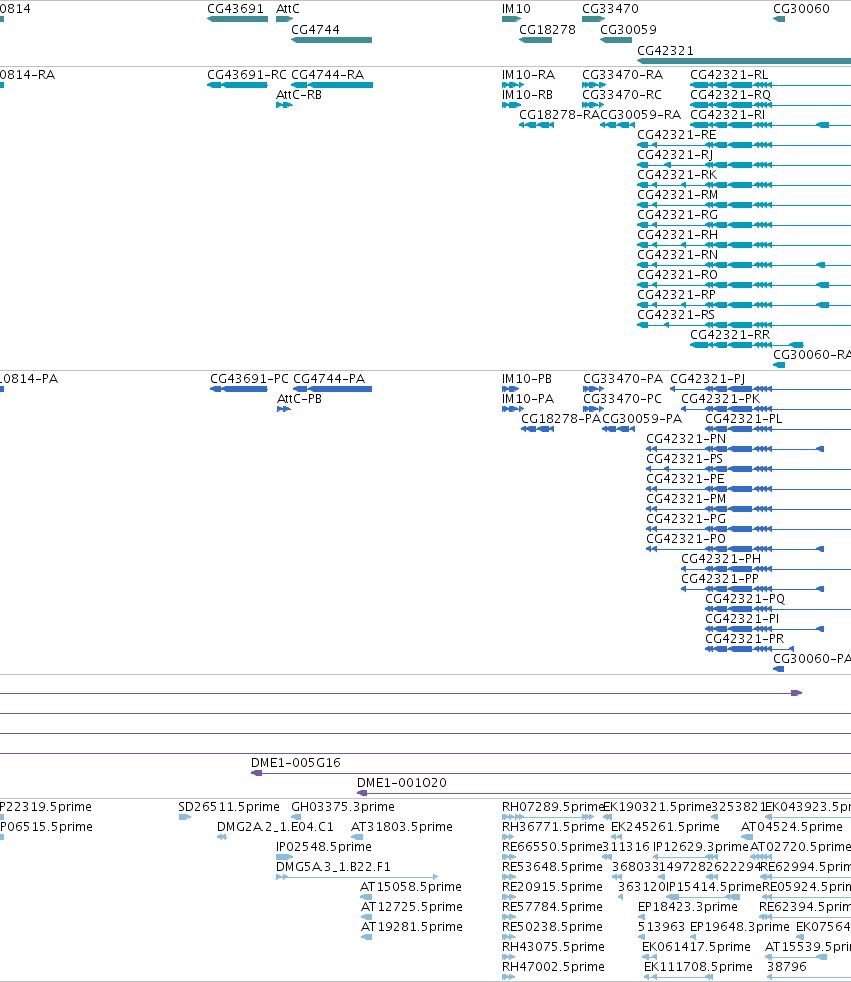Click the CG42321-RQ transcript label
Viewport: 851px width, 982px height.
point(731,95)
